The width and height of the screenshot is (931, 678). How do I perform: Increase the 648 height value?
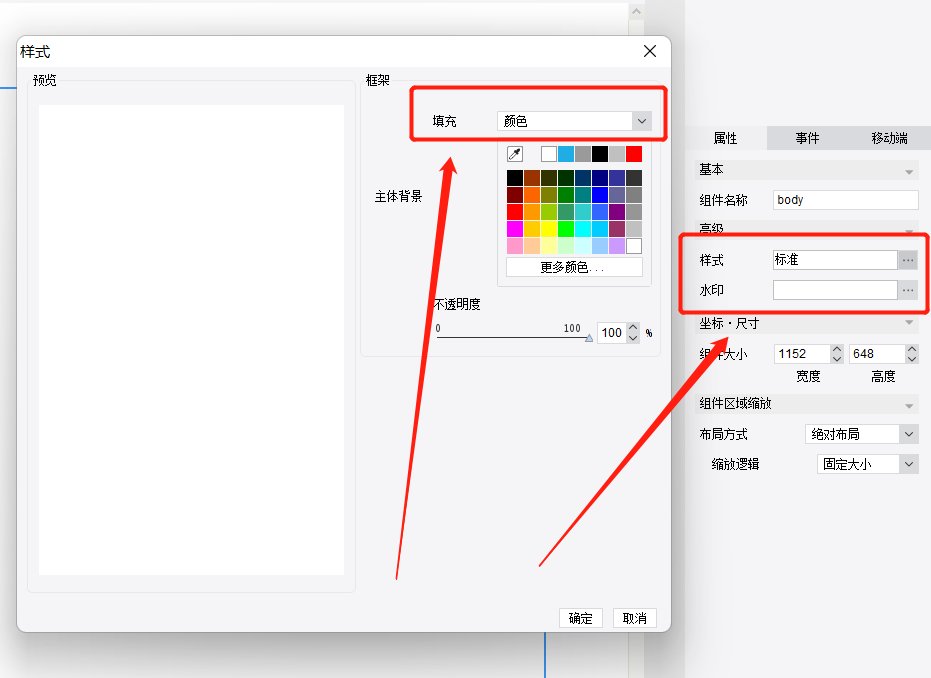(912, 349)
